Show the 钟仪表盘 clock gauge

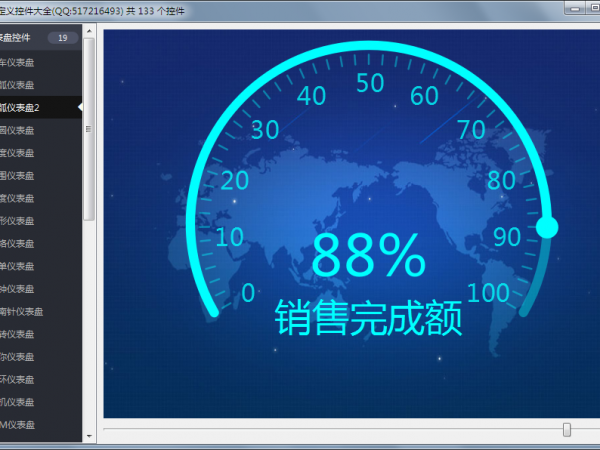(x=18, y=289)
